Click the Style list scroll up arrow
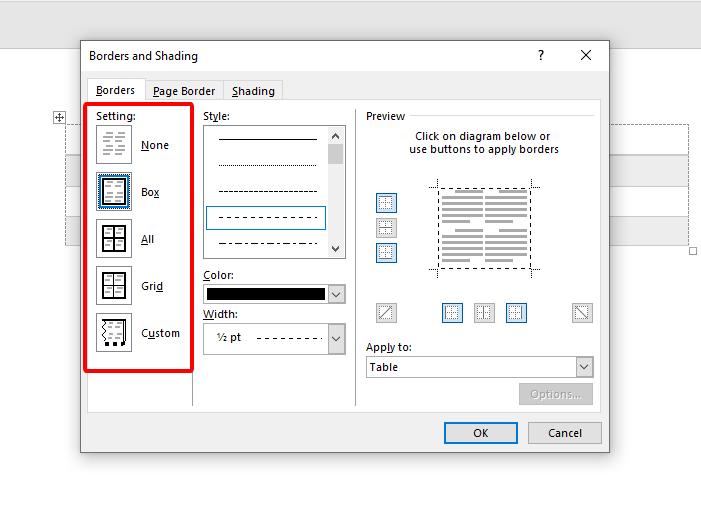Screen dimensions: 701x513 point(336,136)
